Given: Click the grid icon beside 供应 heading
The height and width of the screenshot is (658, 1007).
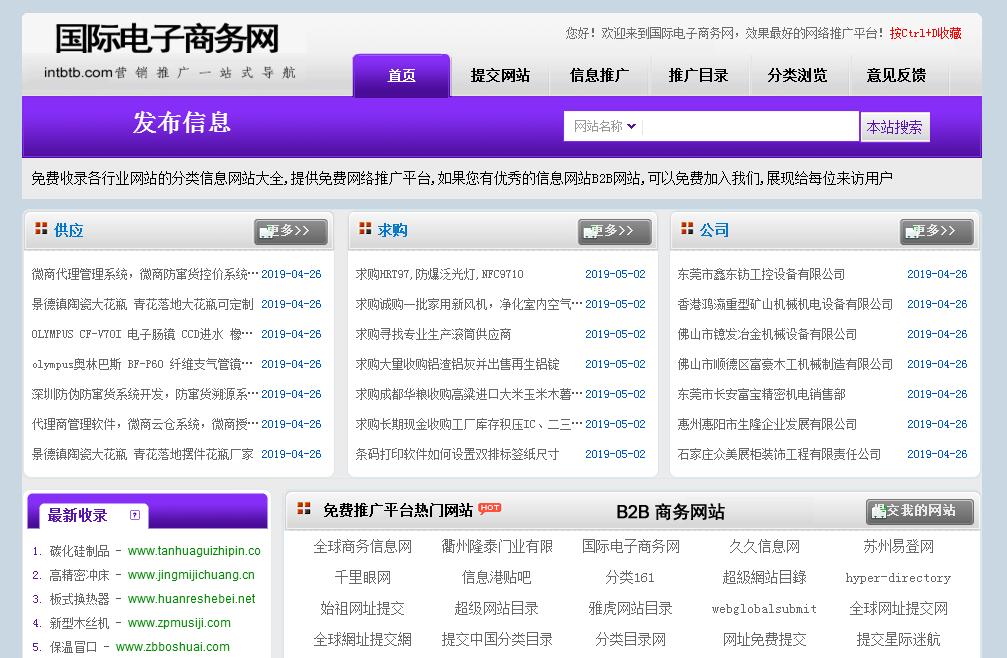Looking at the screenshot, I should [41, 229].
